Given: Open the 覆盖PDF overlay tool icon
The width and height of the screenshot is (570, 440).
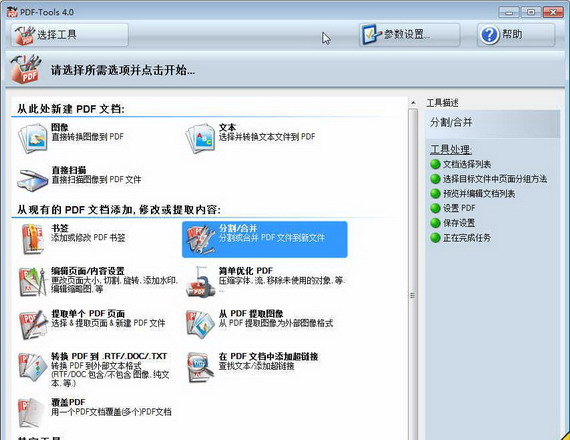Looking at the screenshot, I should 32,413.
